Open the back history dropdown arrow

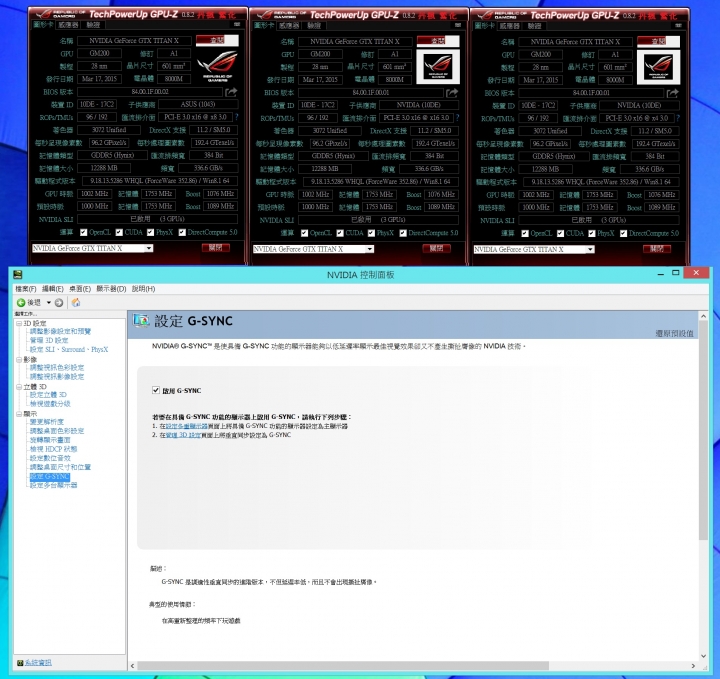(x=48, y=303)
